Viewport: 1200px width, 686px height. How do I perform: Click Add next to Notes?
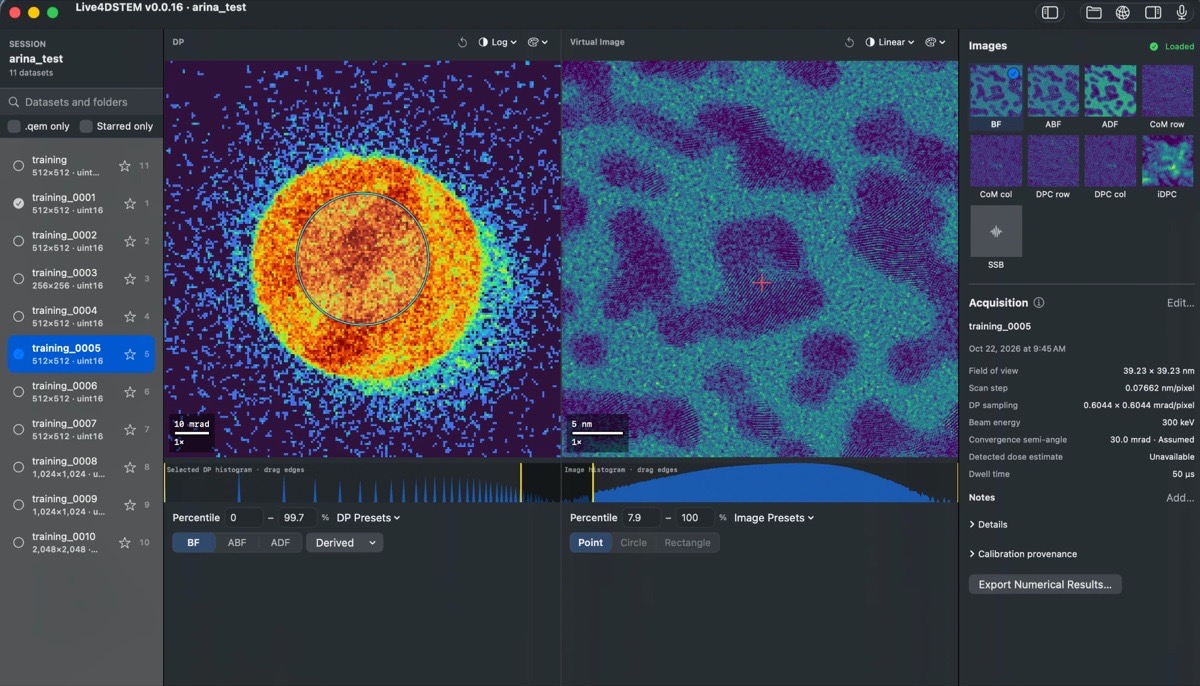point(1180,498)
